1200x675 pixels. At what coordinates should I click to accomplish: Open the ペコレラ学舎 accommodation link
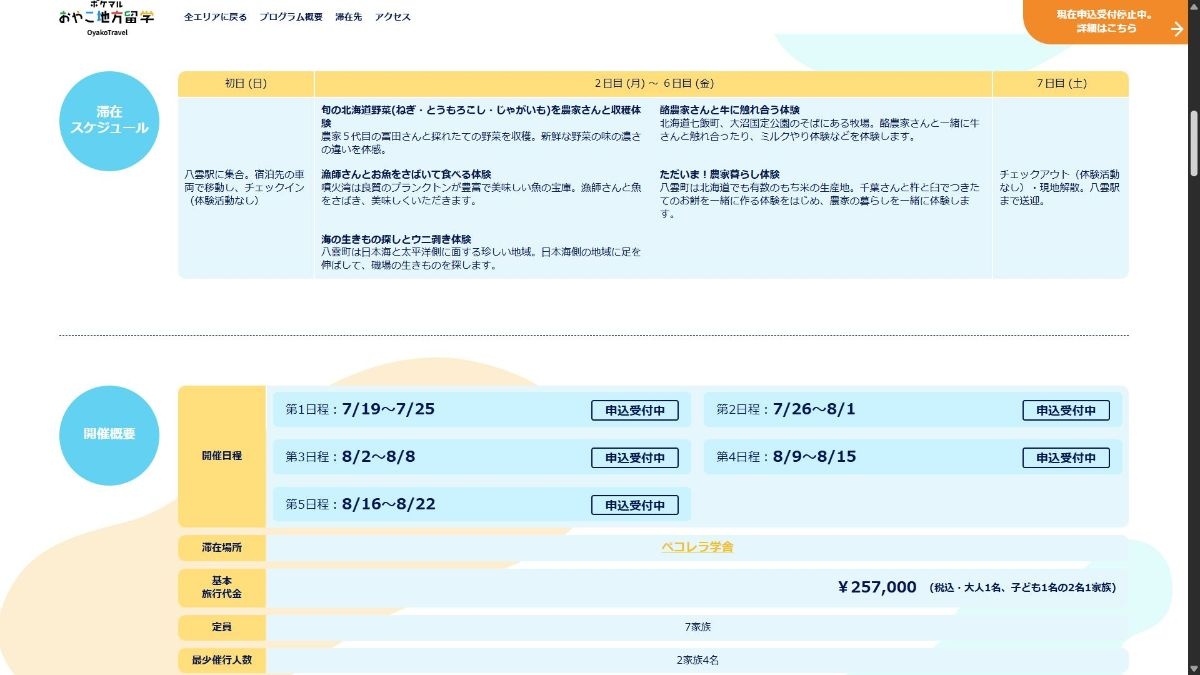click(x=697, y=547)
